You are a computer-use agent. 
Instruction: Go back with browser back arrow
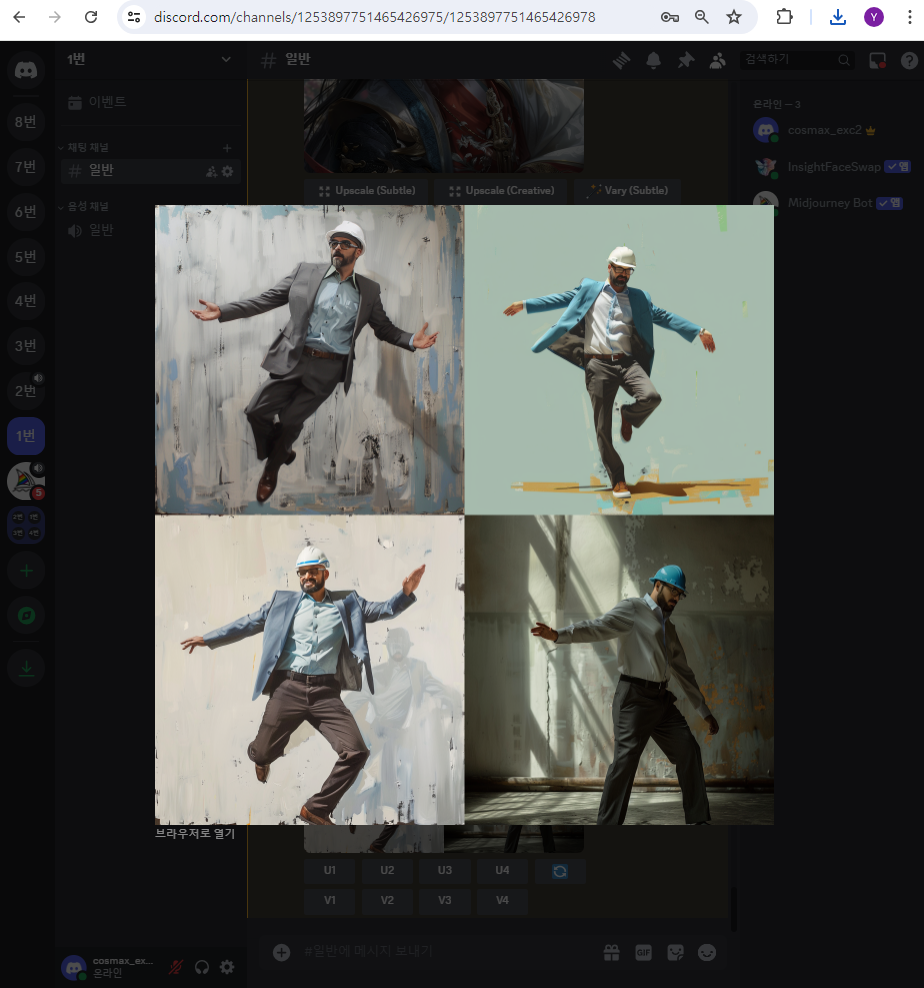coord(20,17)
